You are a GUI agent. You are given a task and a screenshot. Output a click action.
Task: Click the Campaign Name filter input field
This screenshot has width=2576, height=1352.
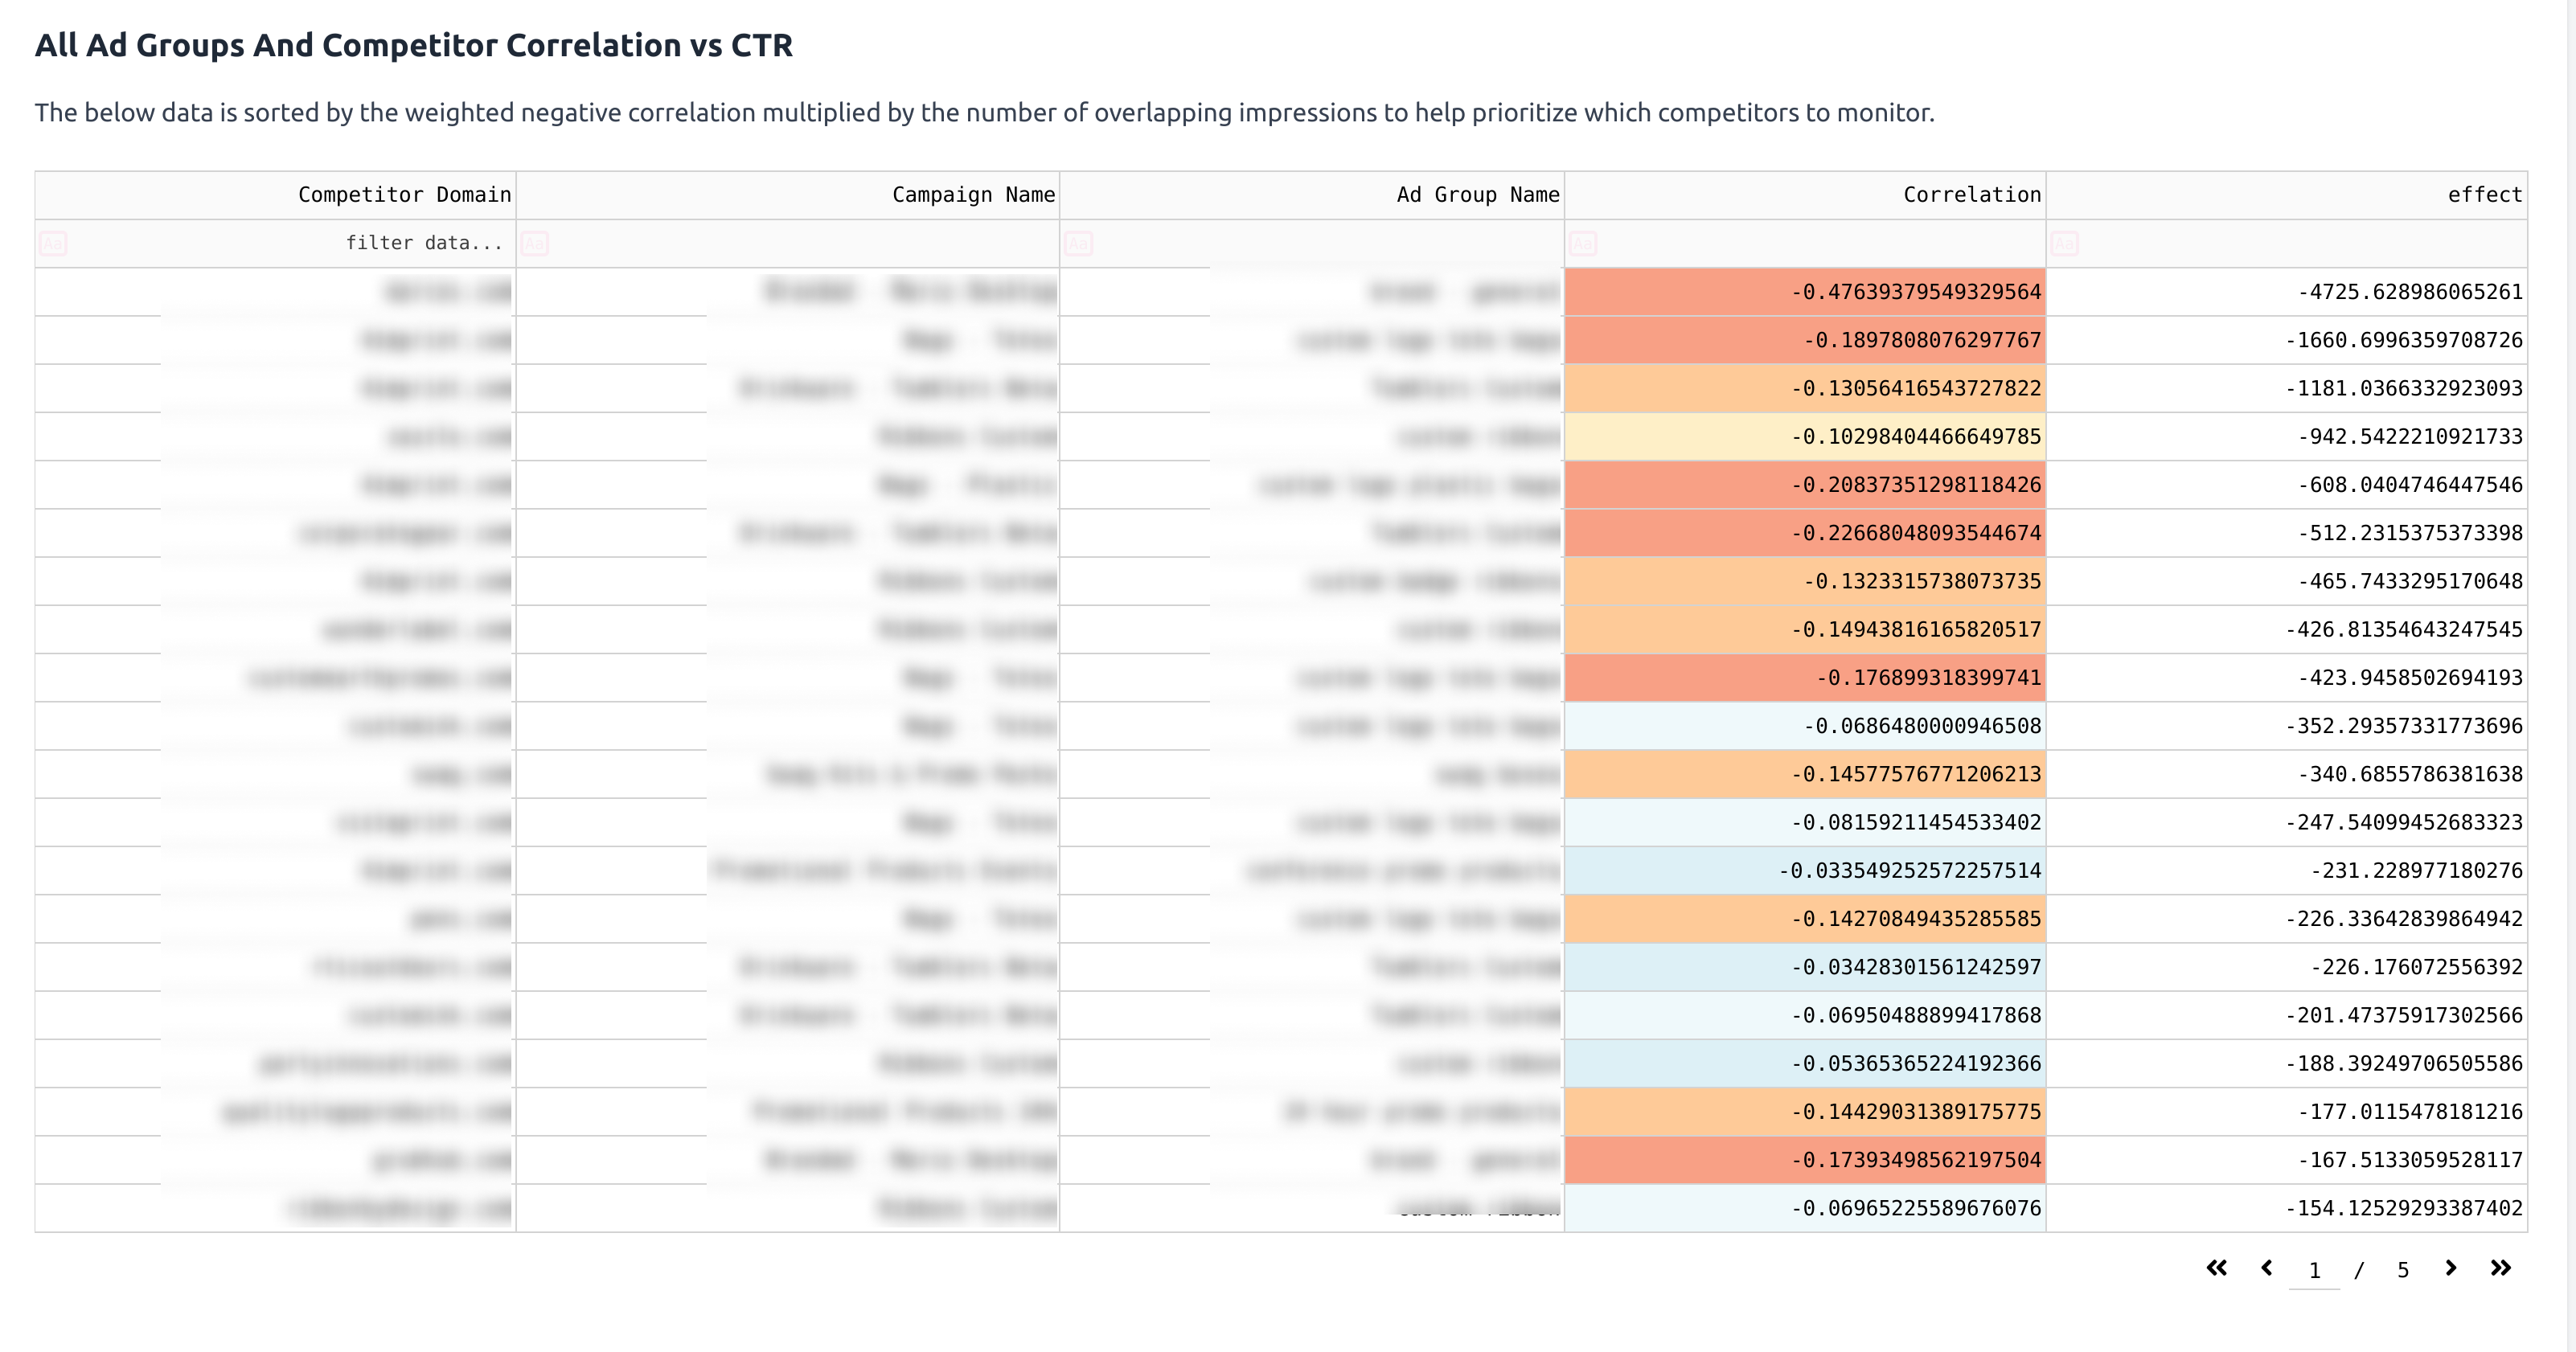800,243
